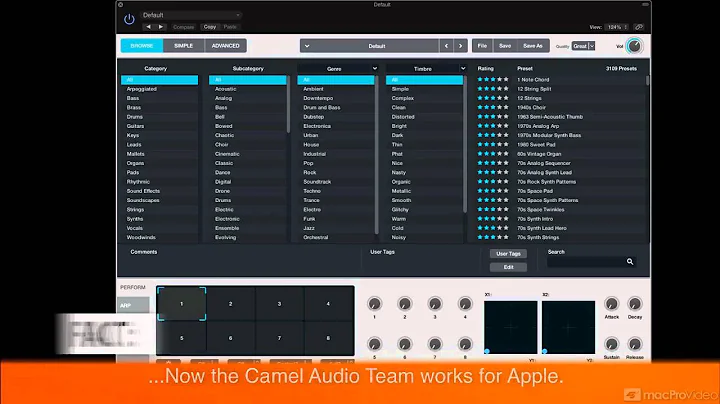Select the Cinematic subcategory

pos(248,154)
